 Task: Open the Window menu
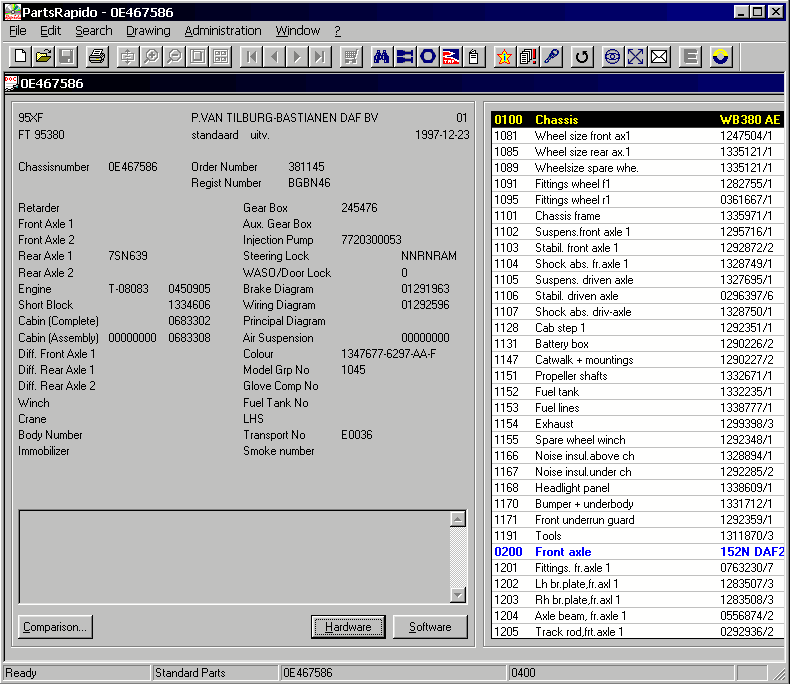297,31
